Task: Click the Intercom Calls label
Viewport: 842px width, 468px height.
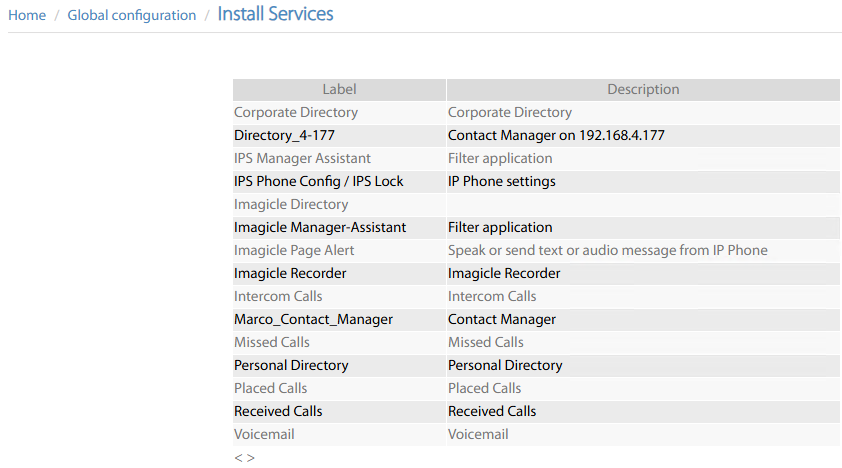Action: pyautogui.click(x=278, y=296)
